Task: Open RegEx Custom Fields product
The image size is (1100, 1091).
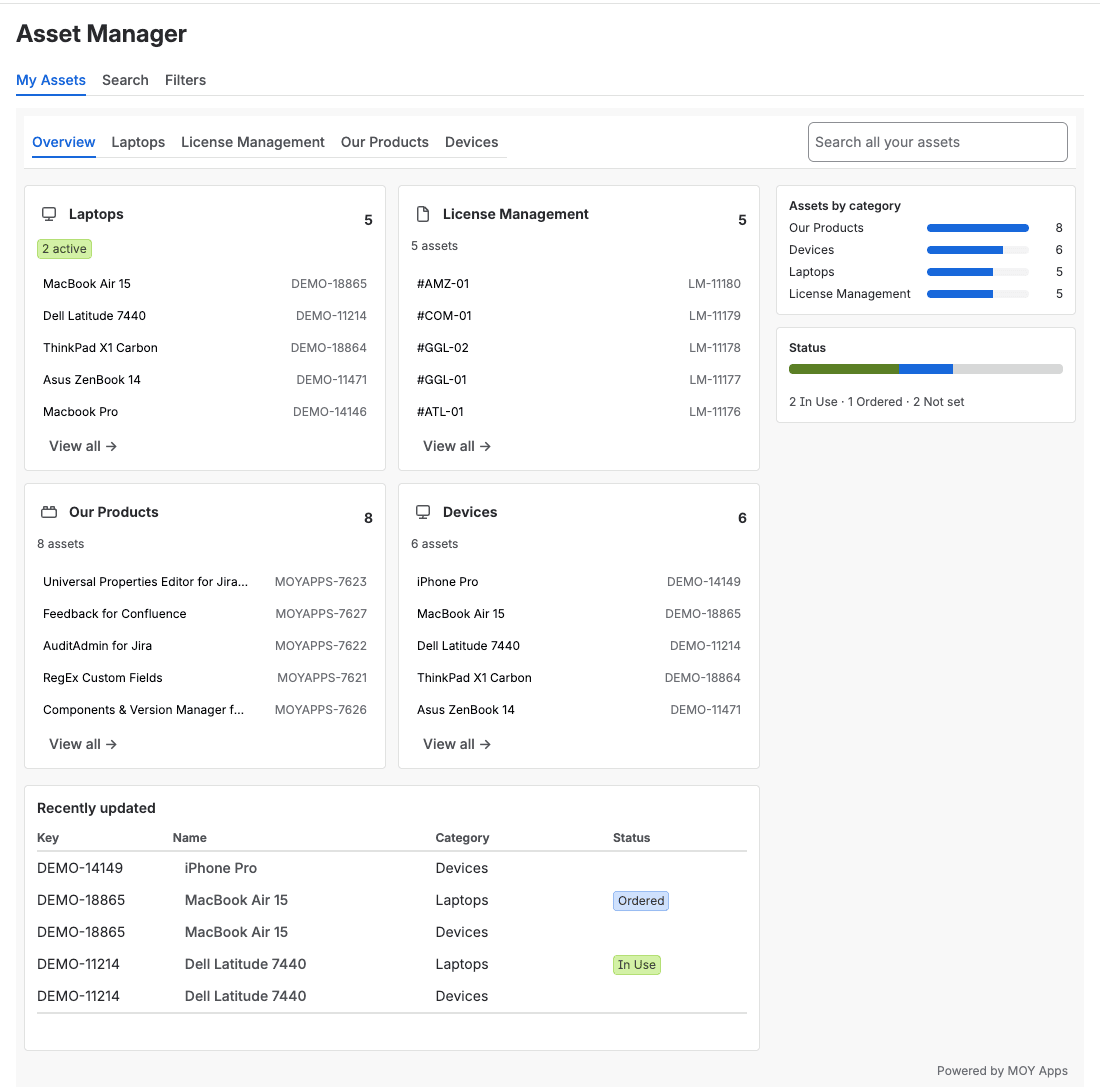Action: [205, 678]
